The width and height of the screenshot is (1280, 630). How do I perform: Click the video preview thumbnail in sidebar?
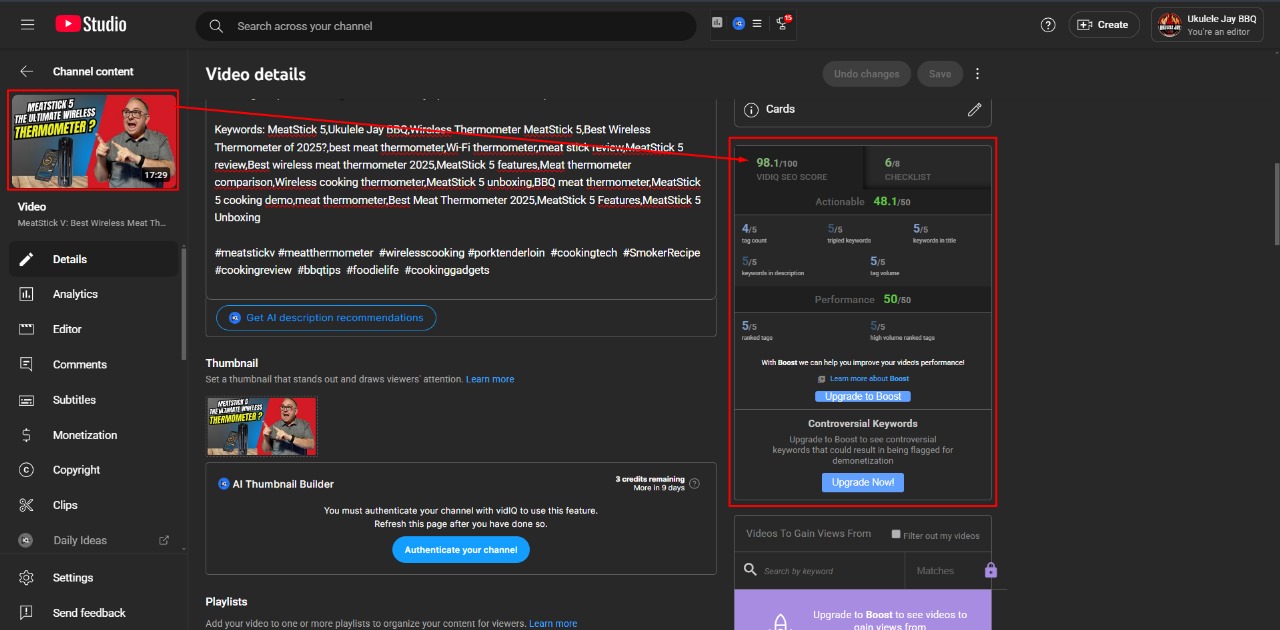[x=93, y=140]
